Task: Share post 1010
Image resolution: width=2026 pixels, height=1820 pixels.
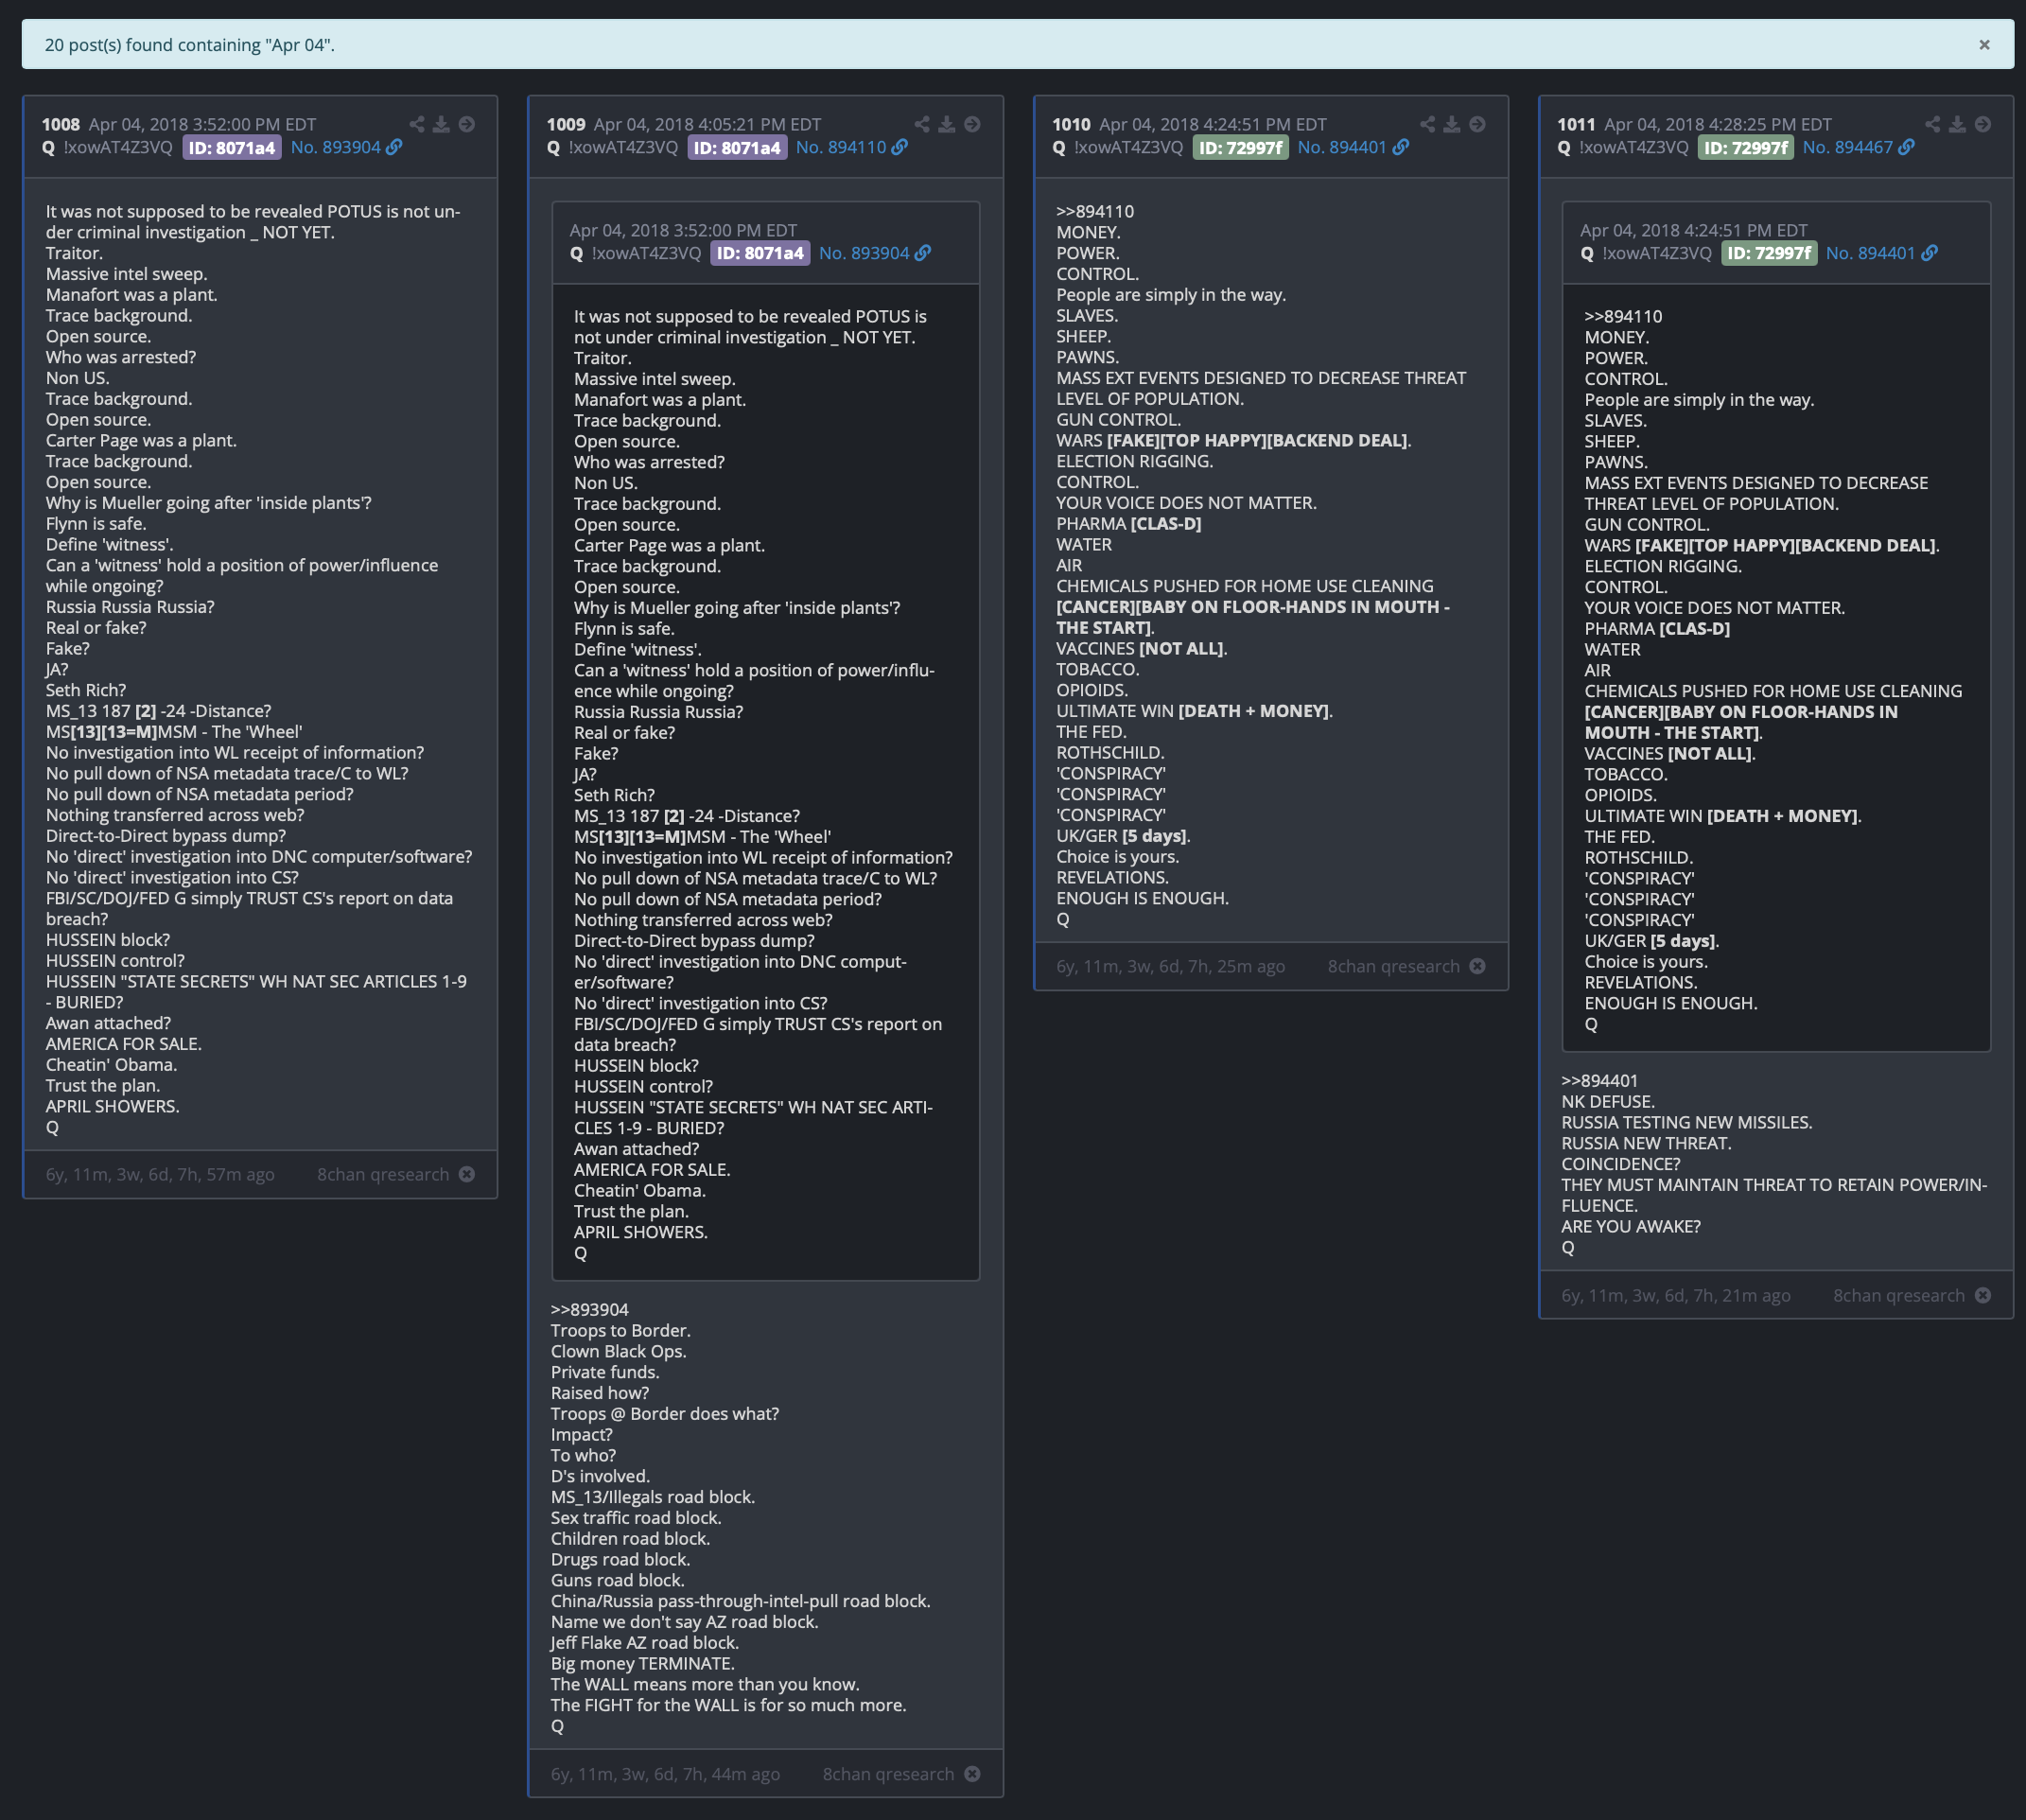Action: pos(1427,124)
